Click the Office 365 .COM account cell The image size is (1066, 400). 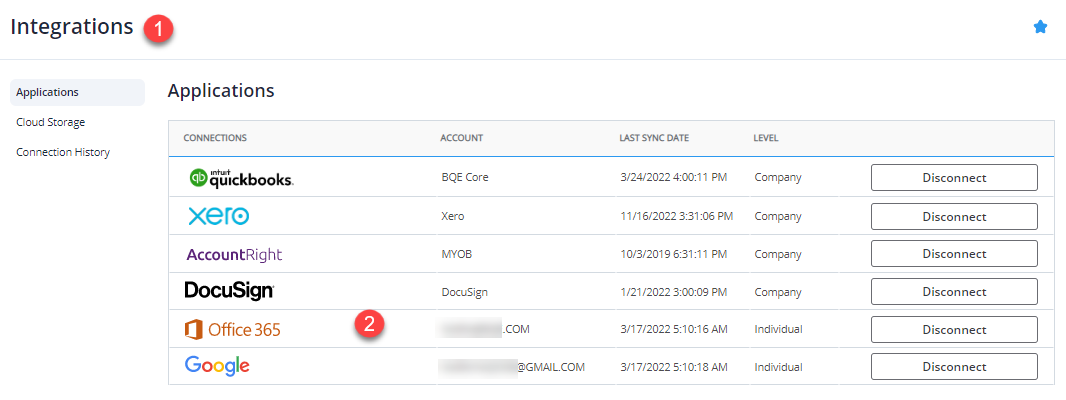coord(483,329)
